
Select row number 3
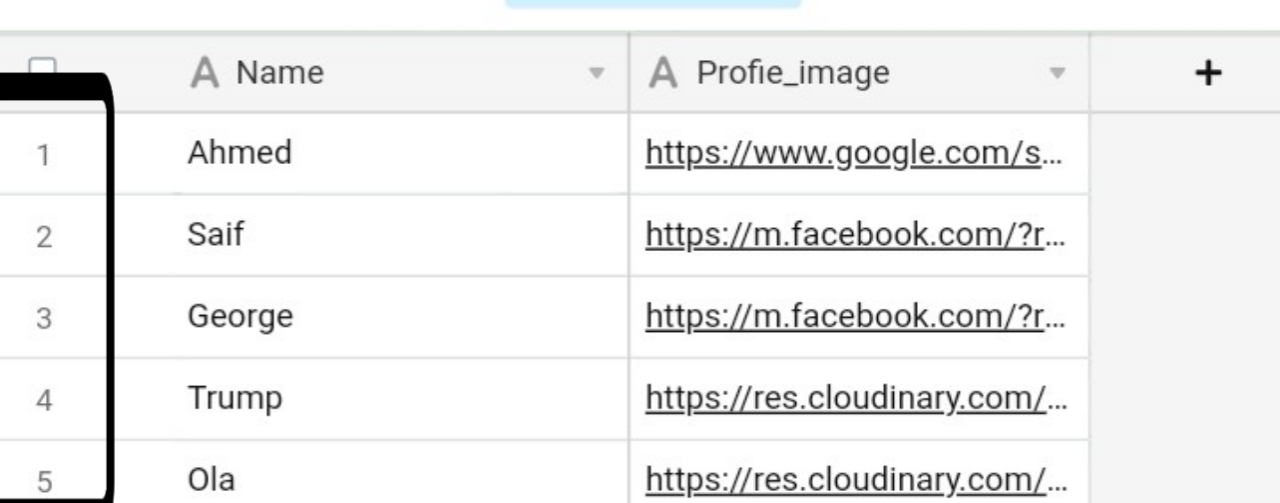click(x=44, y=320)
